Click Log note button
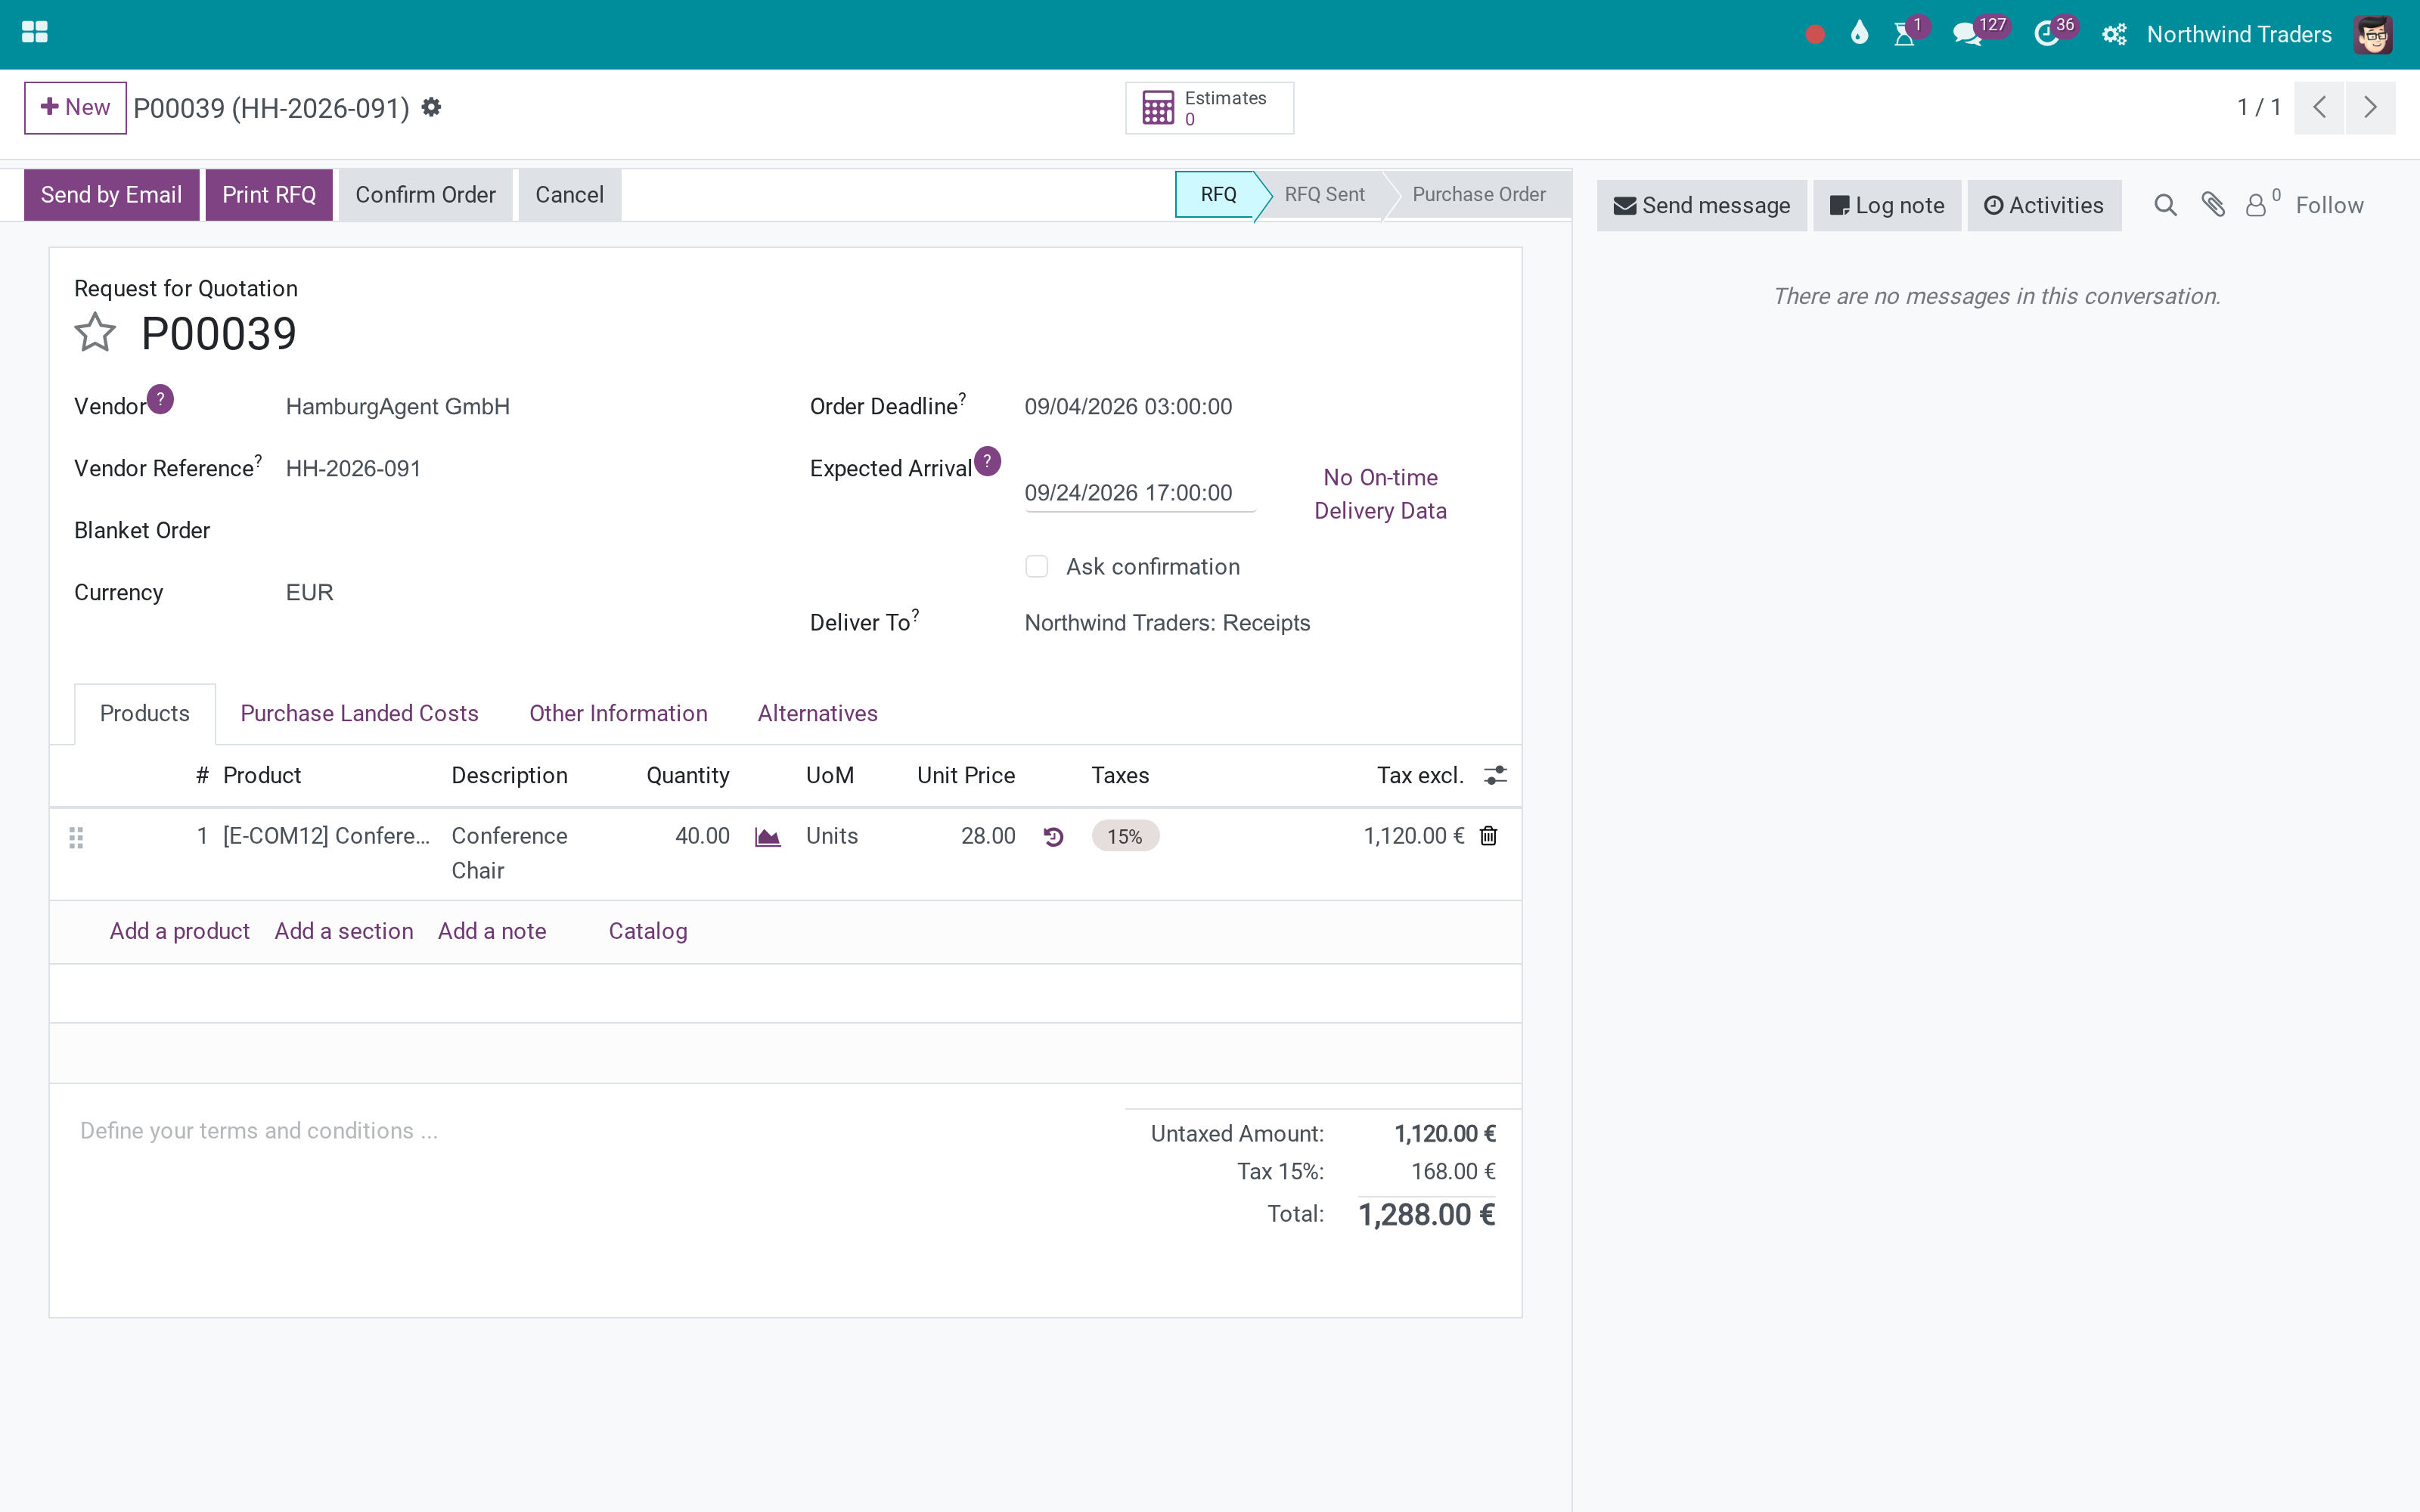 [1886, 206]
